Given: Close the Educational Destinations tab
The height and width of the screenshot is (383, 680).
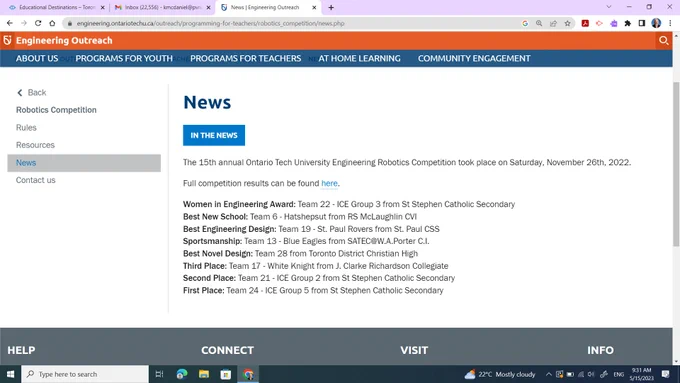Looking at the screenshot, I should [x=103, y=7].
